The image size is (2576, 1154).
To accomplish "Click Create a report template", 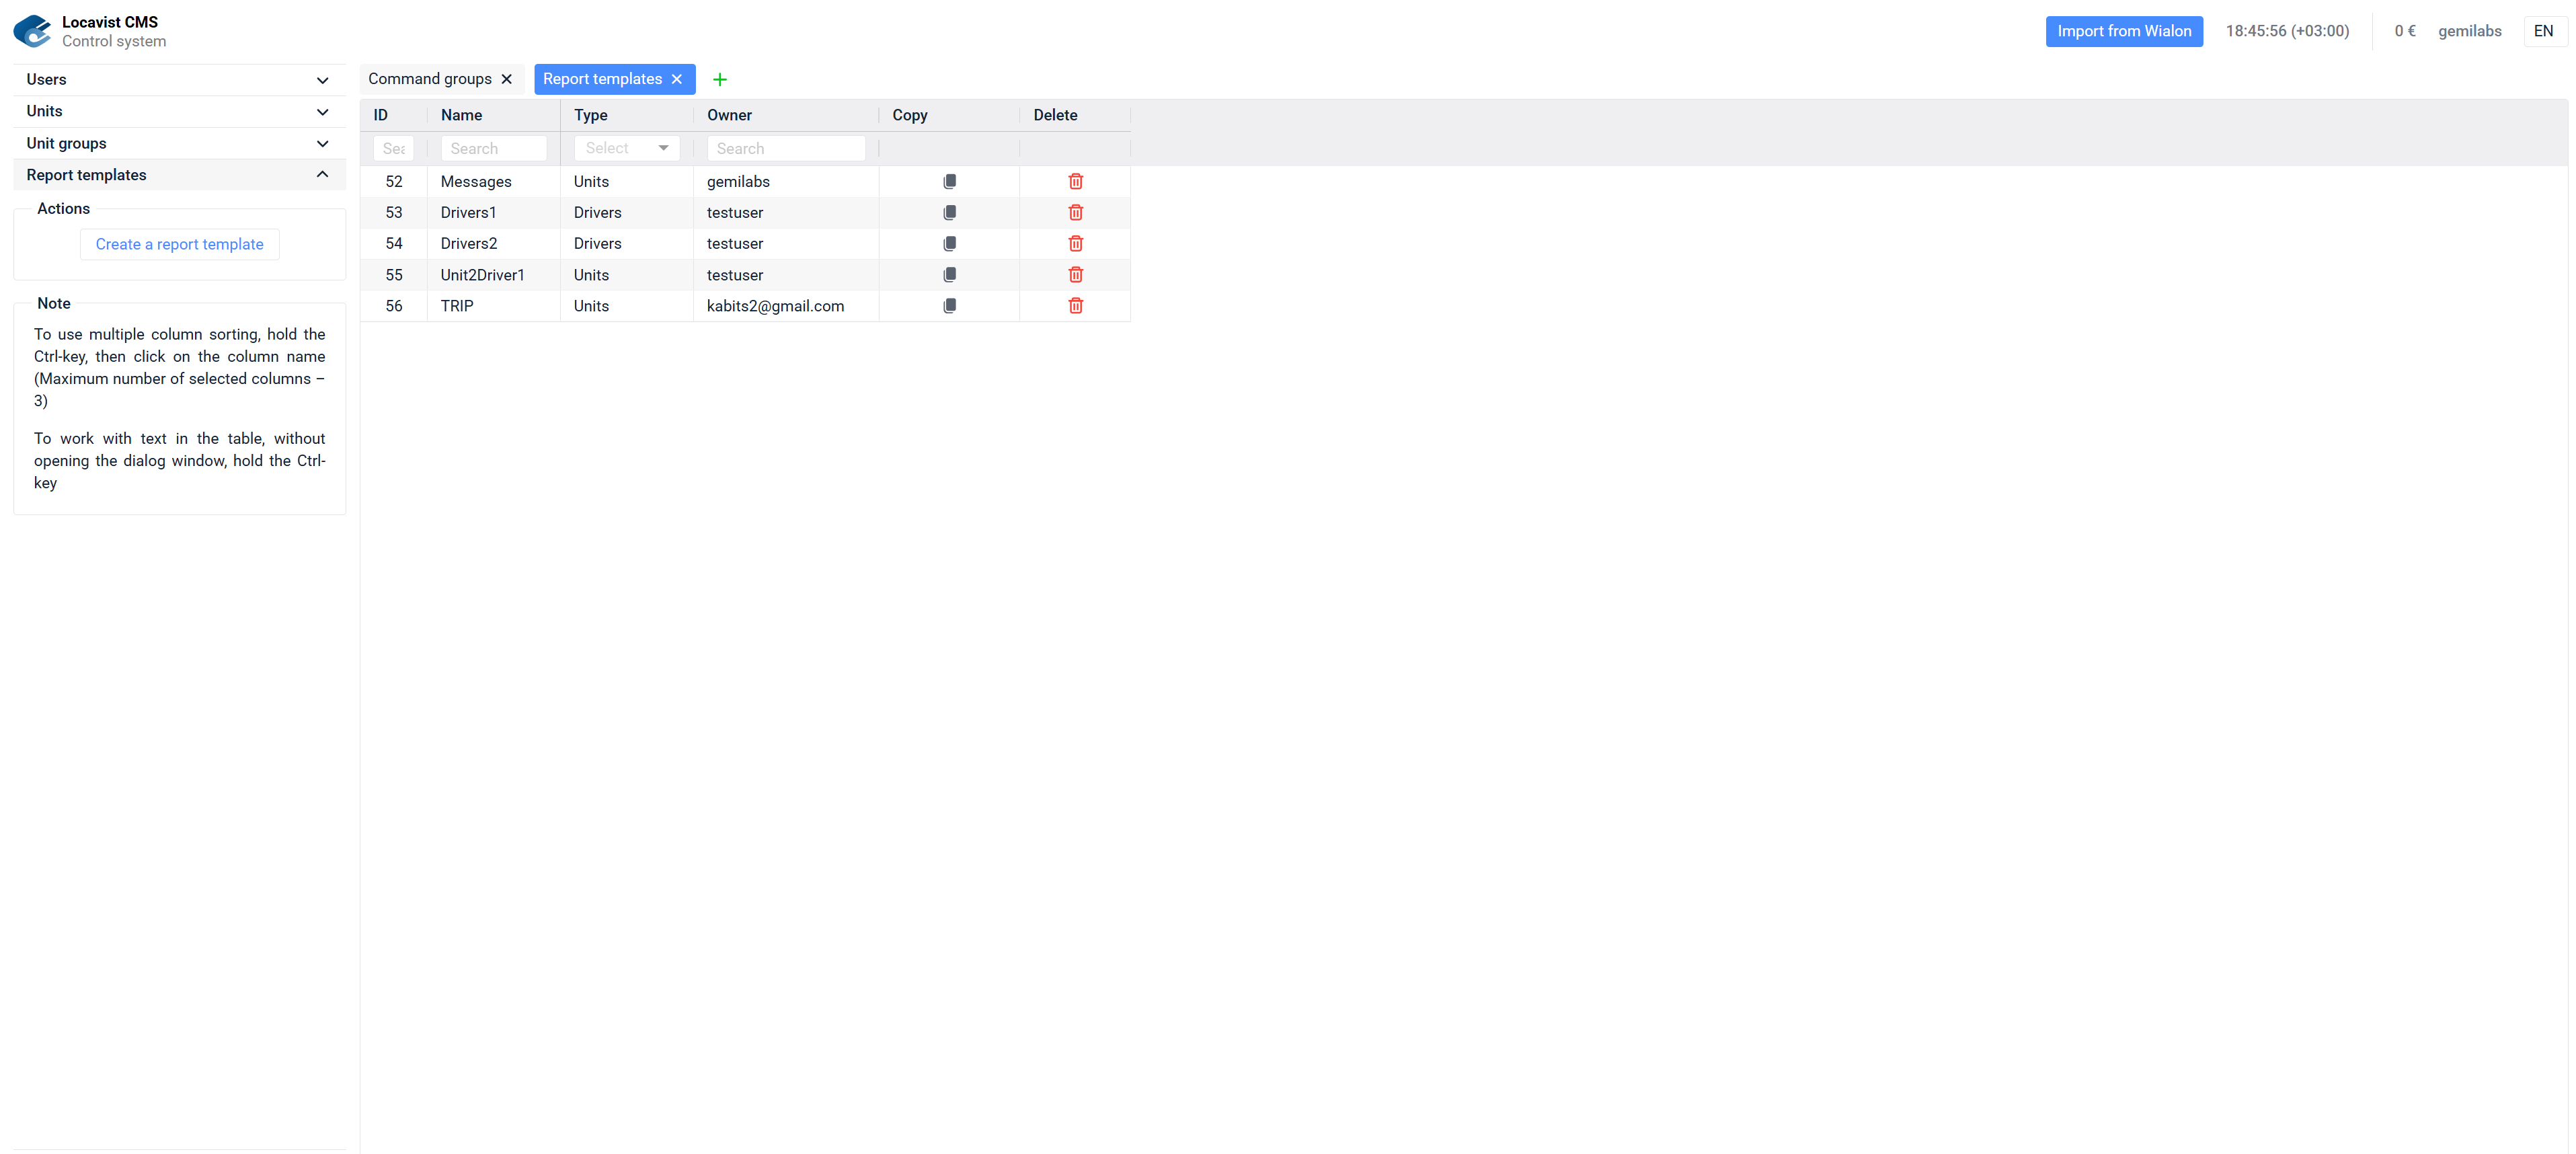I will [x=179, y=244].
